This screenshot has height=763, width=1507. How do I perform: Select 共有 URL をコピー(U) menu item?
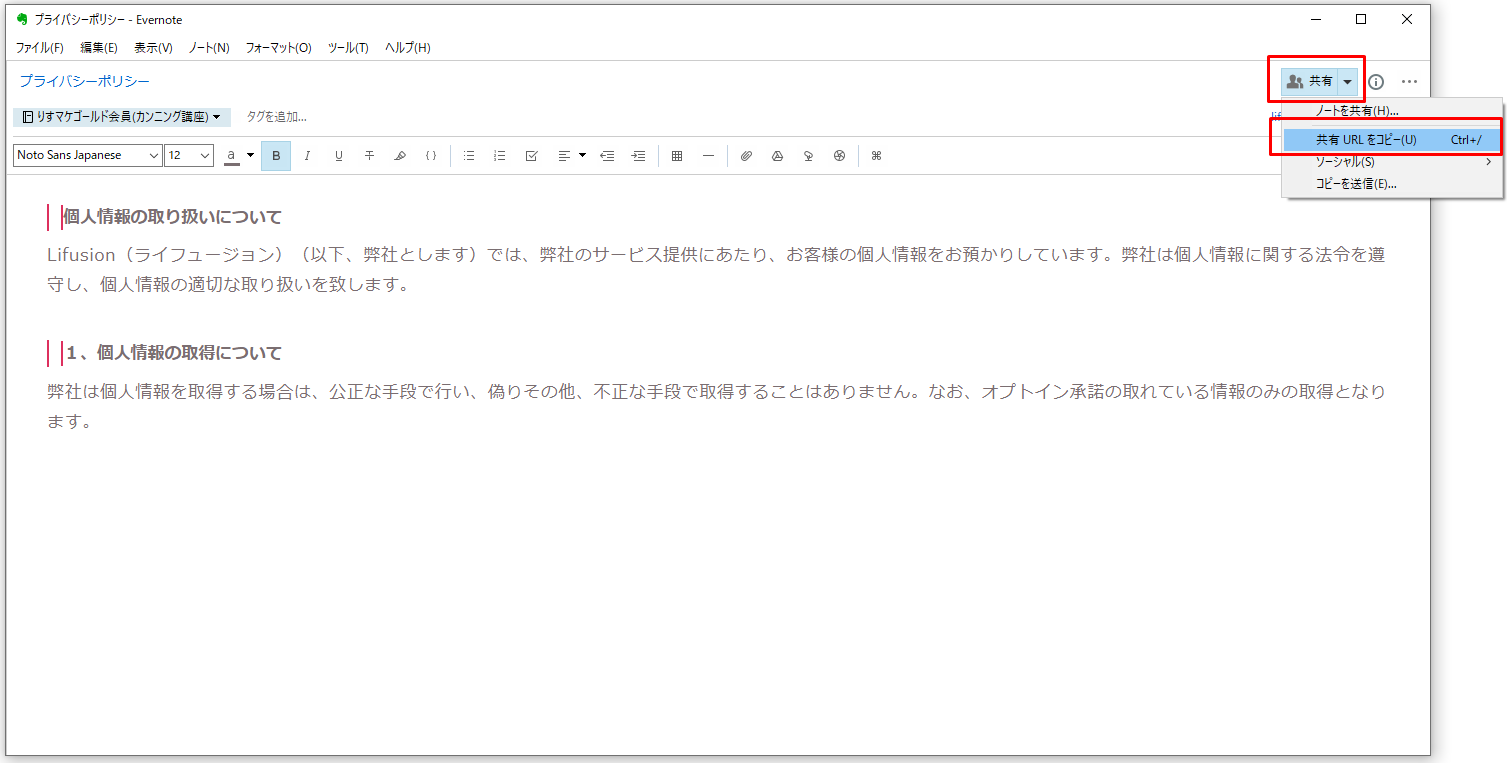pos(1392,140)
